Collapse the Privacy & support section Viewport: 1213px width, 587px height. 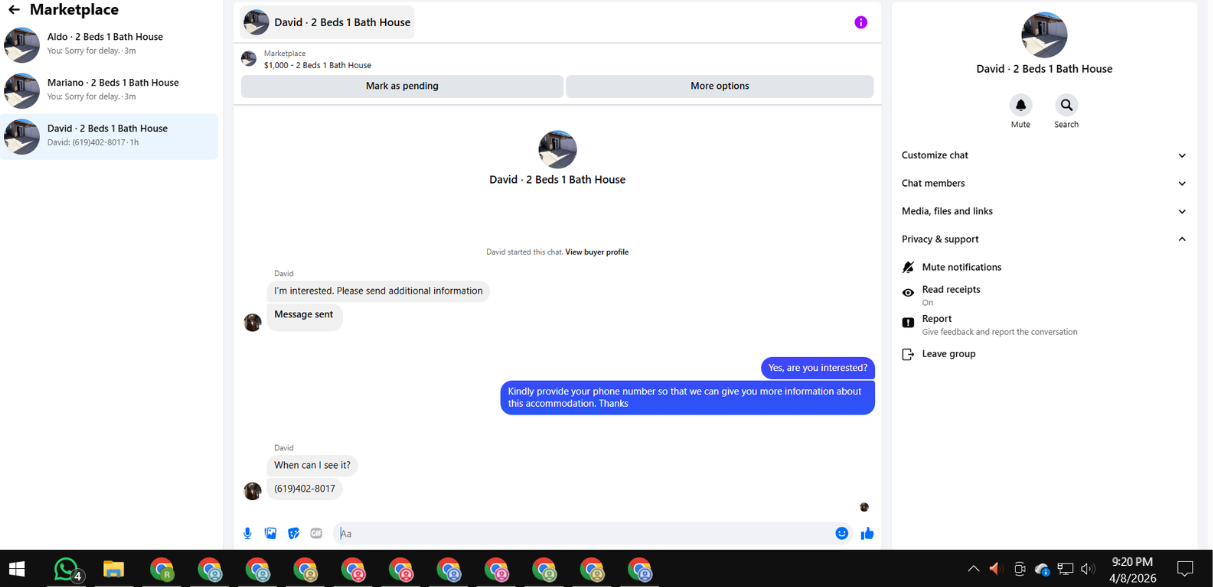point(1044,239)
